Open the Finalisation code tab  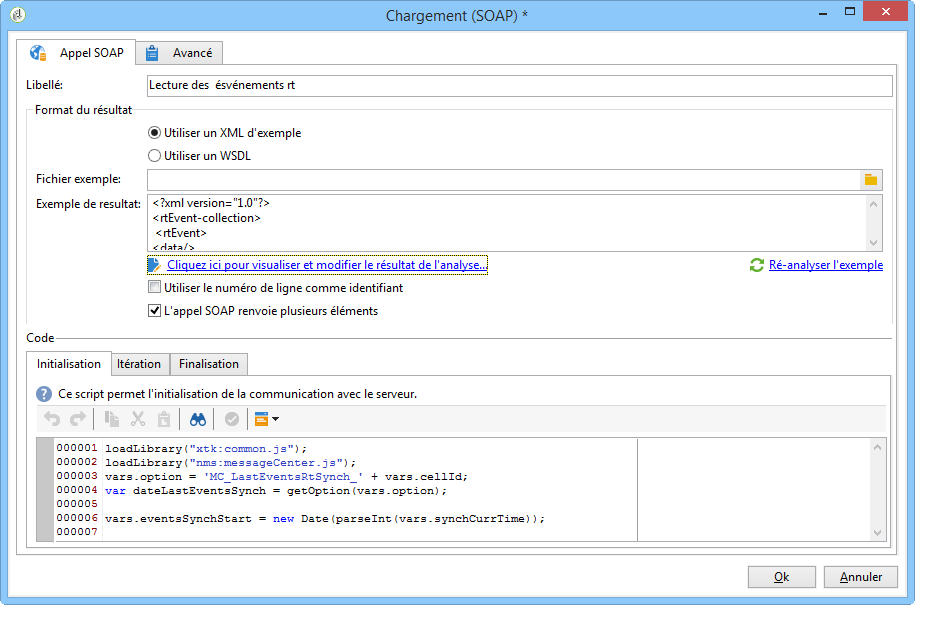(x=209, y=364)
